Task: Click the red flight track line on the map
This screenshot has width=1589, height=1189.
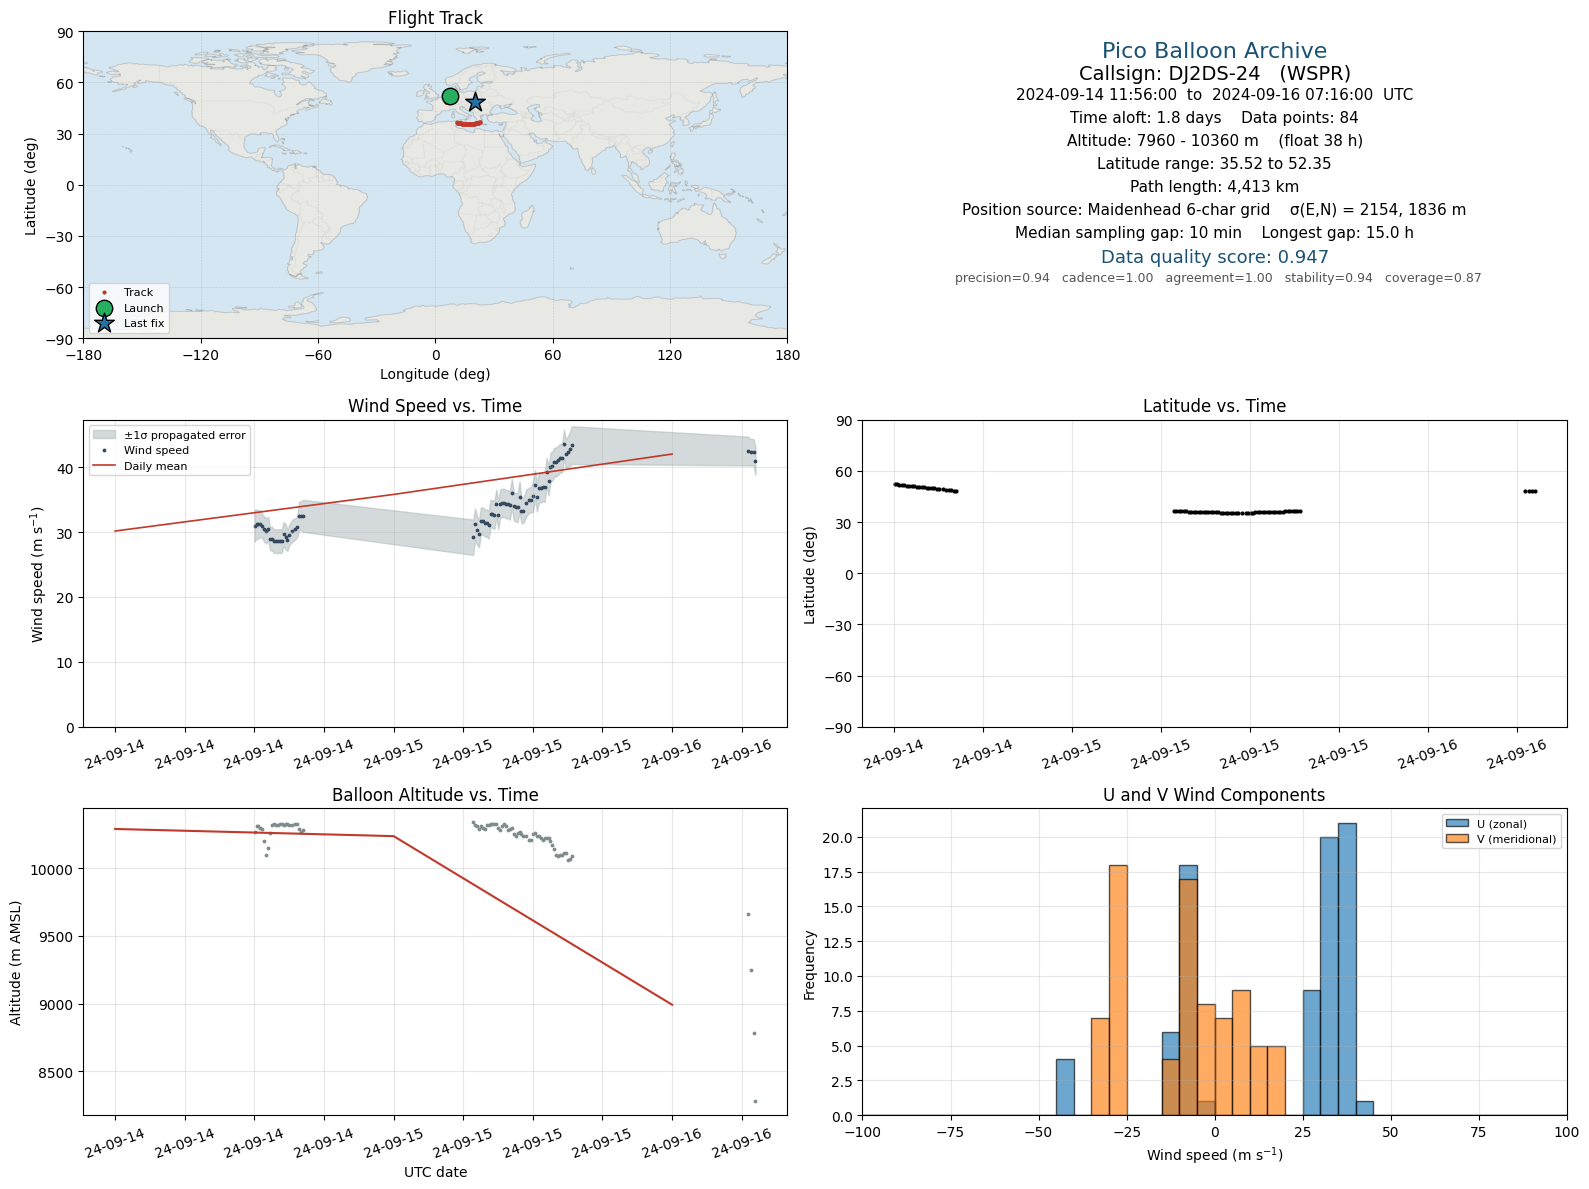Action: (x=469, y=124)
